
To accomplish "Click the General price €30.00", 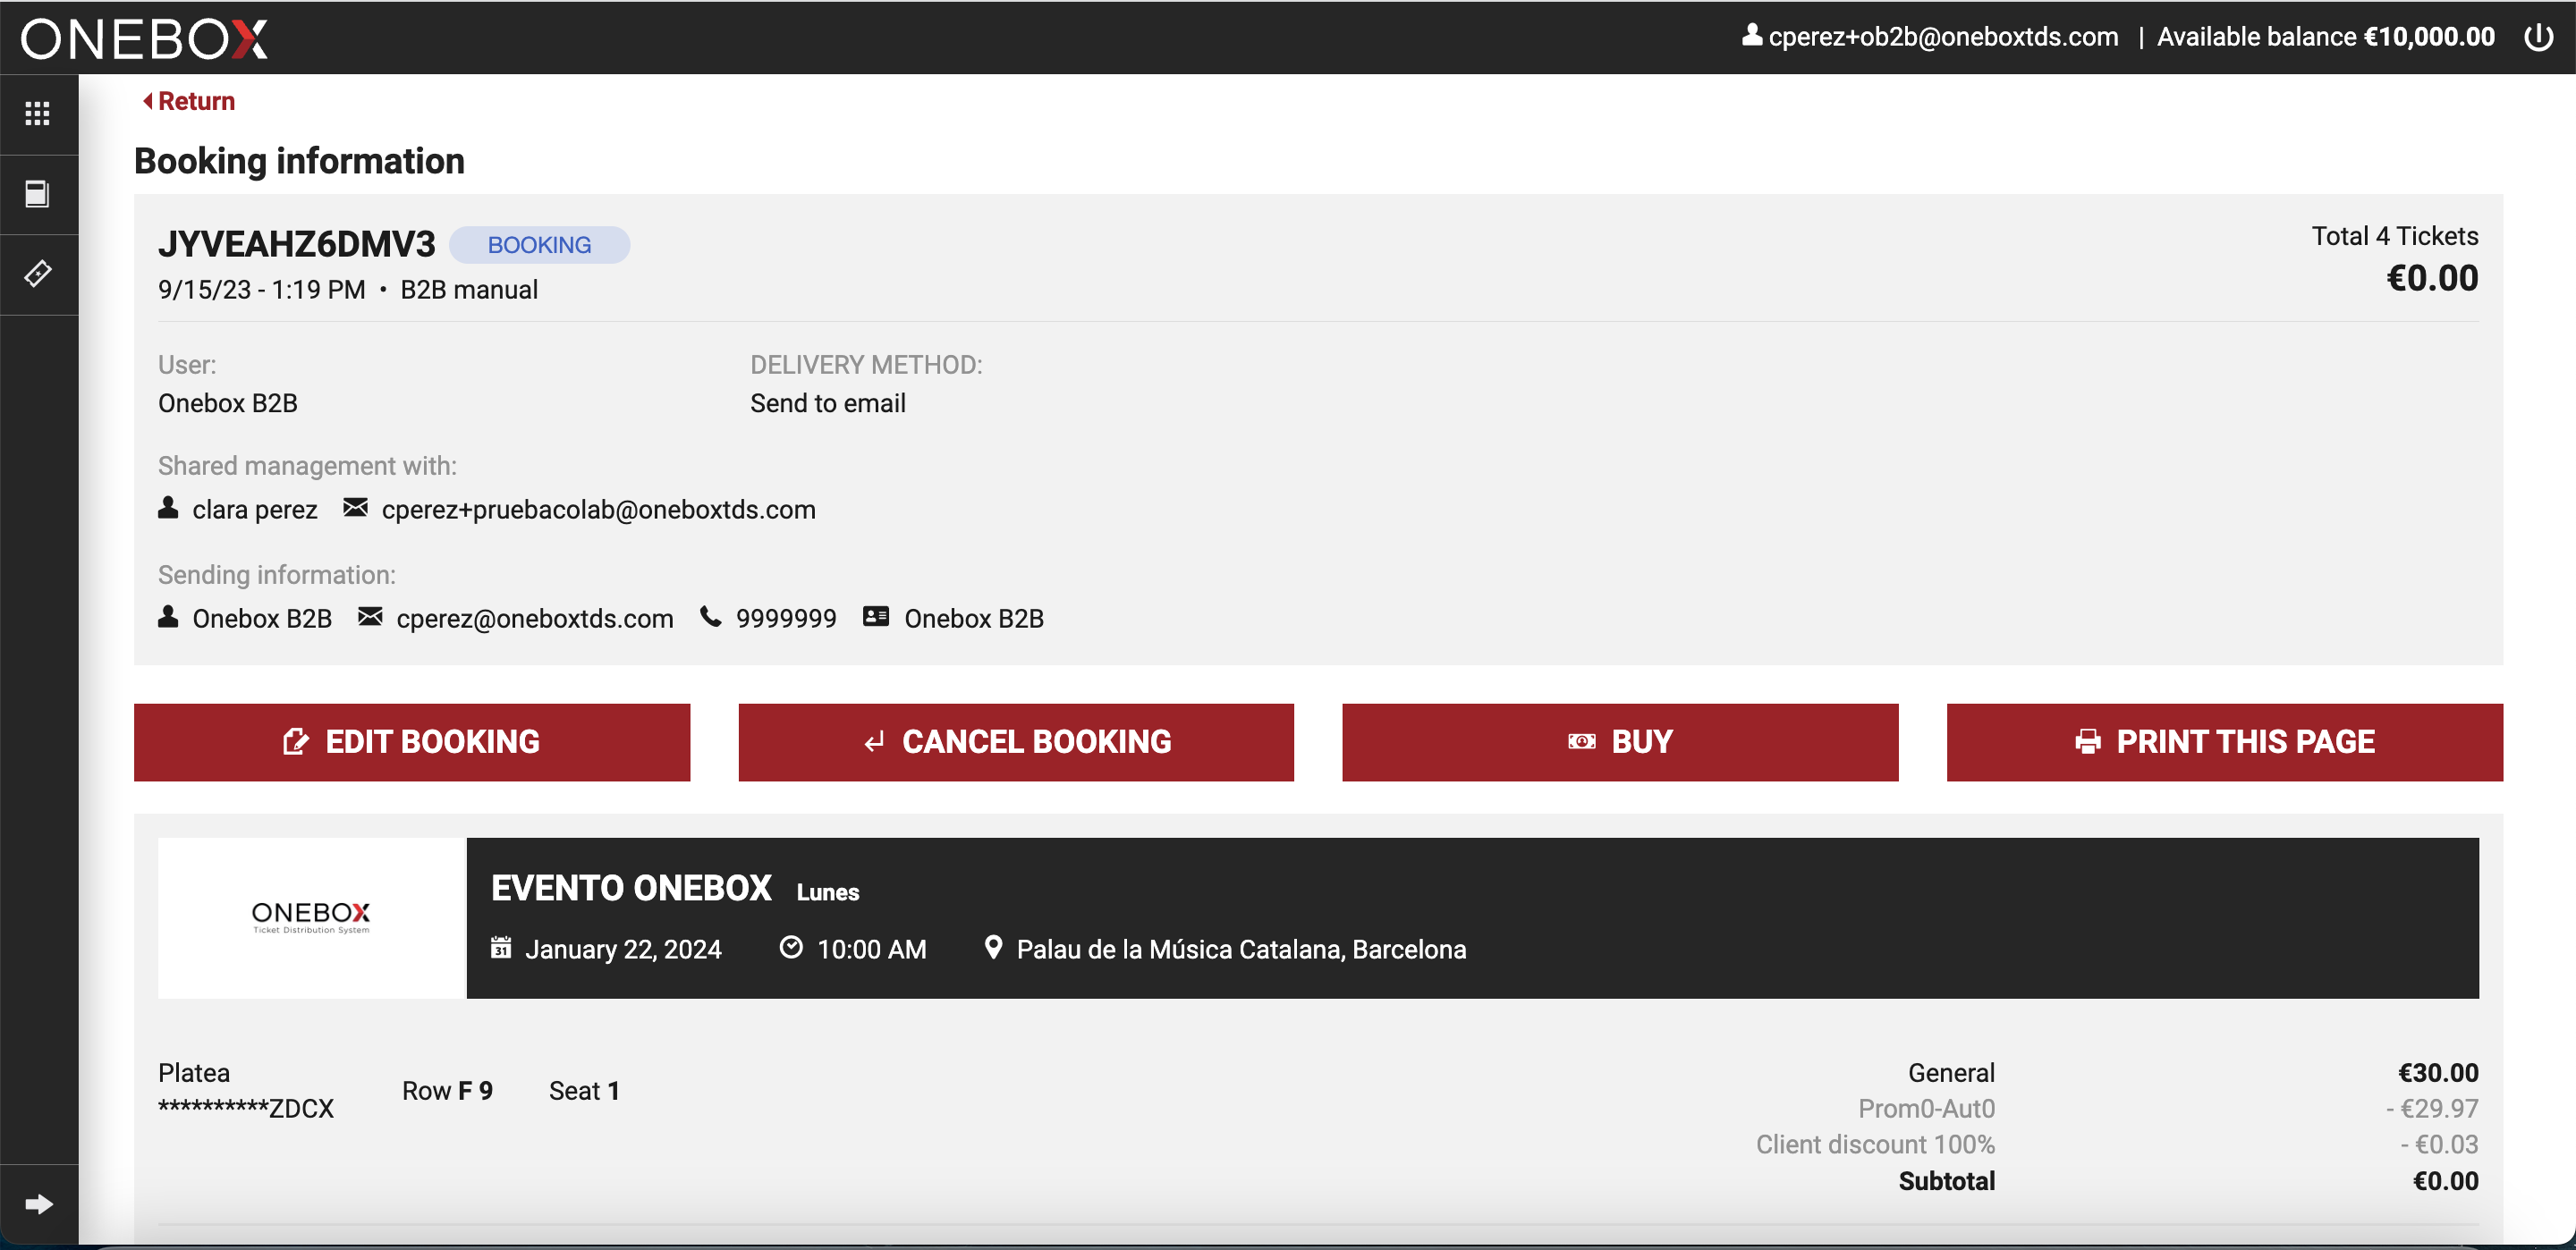I will coord(2438,1073).
